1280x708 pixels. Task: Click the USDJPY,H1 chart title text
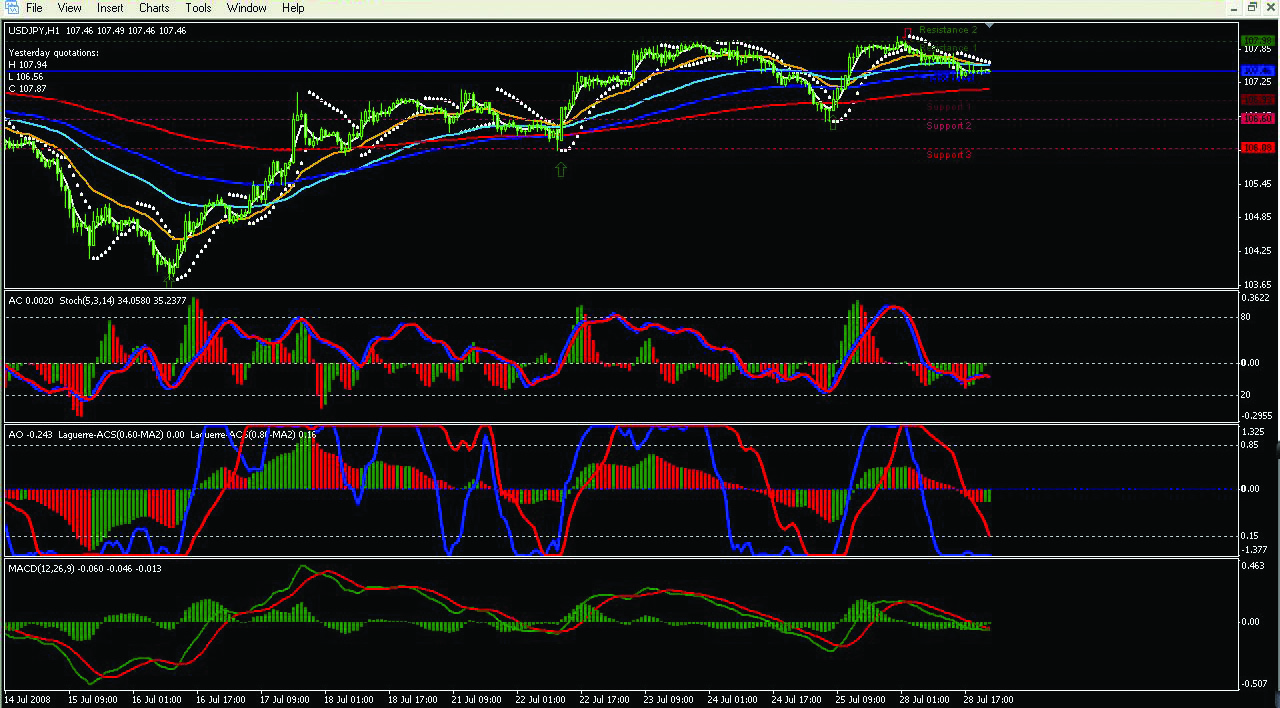34,31
